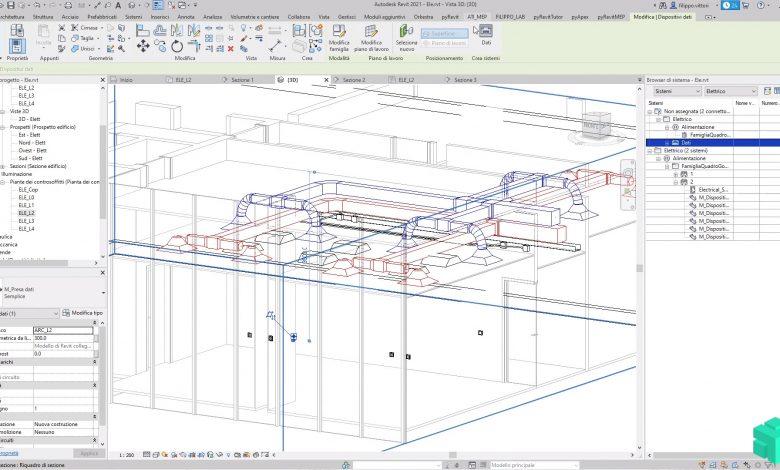Select the highlighted Dati tree item
The width and height of the screenshot is (780, 470).
(685, 142)
